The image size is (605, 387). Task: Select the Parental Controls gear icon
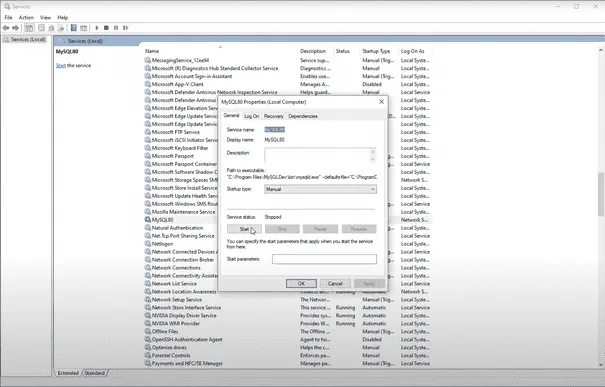[x=147, y=355]
